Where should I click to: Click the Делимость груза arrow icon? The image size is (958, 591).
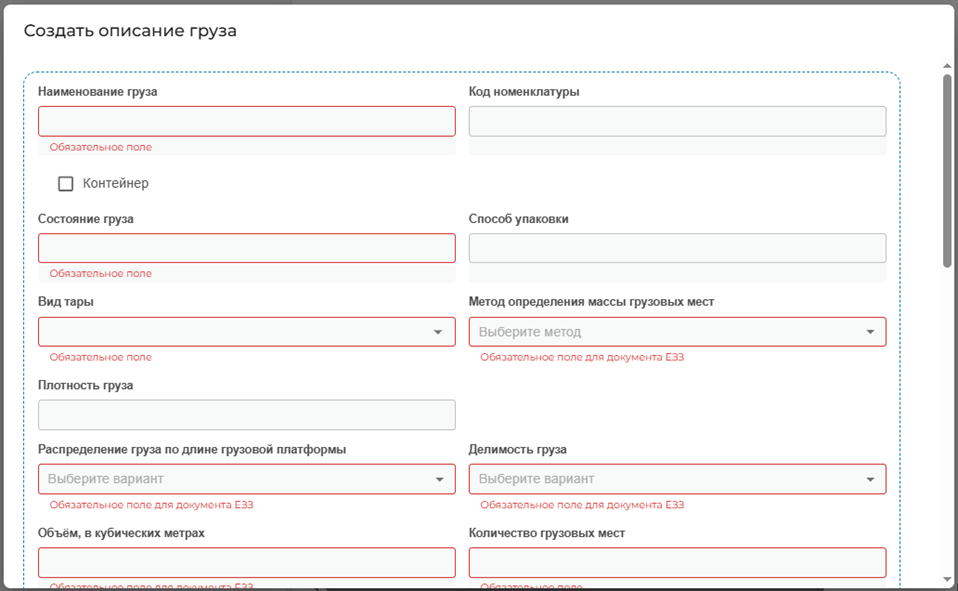pos(870,479)
